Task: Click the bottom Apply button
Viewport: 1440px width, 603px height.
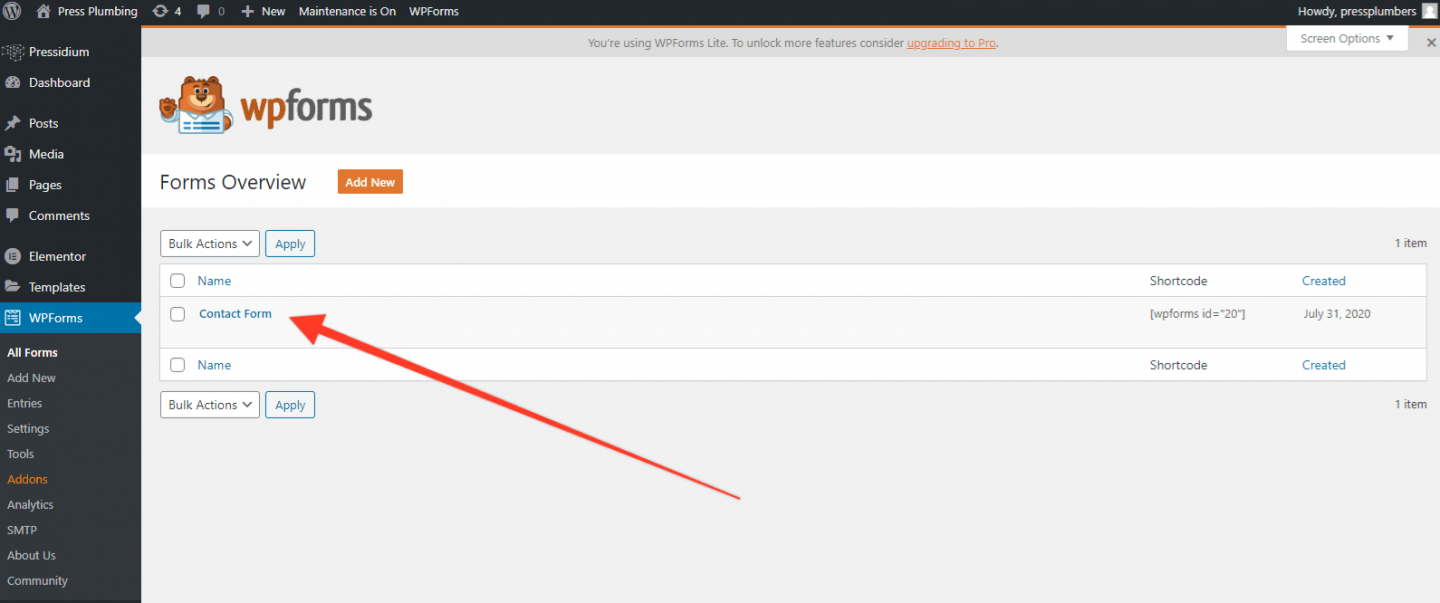Action: (x=290, y=405)
